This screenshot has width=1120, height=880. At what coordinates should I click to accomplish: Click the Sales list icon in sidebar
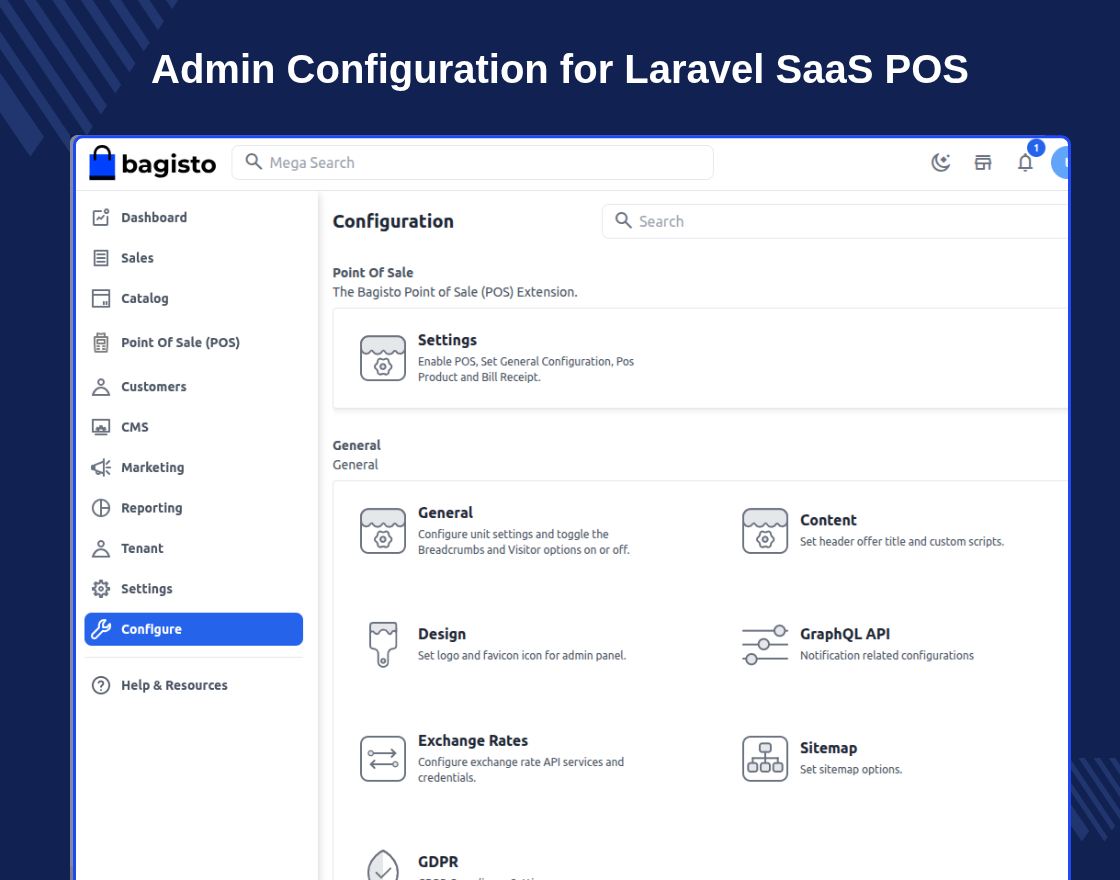coord(101,258)
